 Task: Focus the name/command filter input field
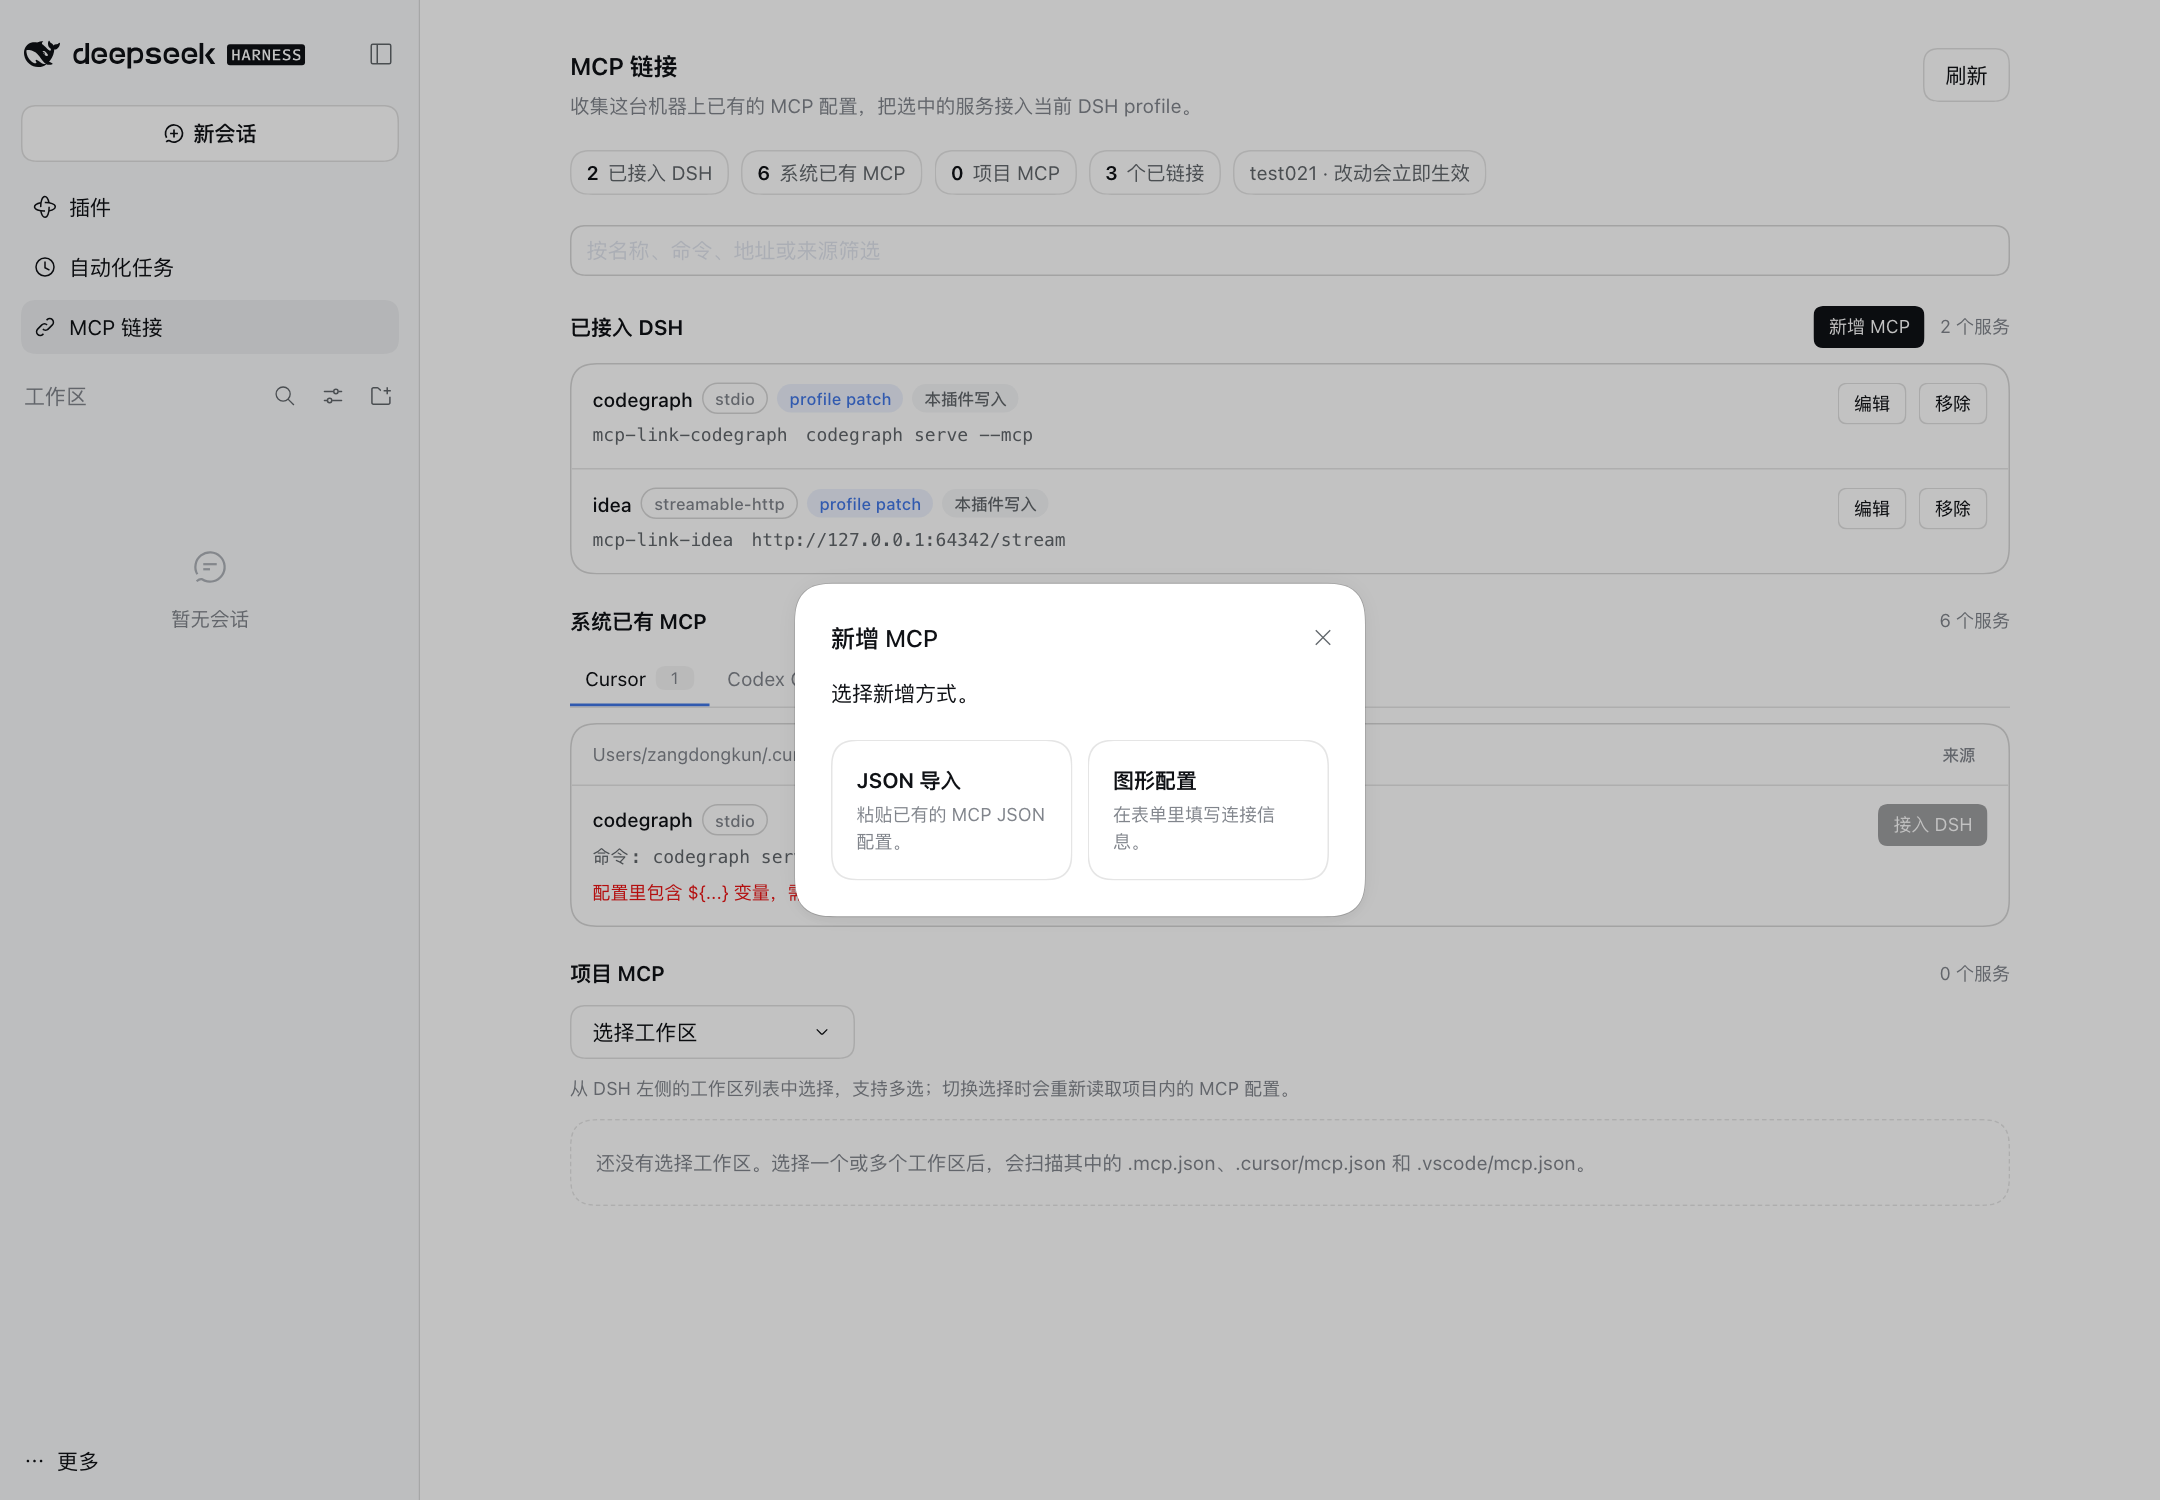[1289, 251]
